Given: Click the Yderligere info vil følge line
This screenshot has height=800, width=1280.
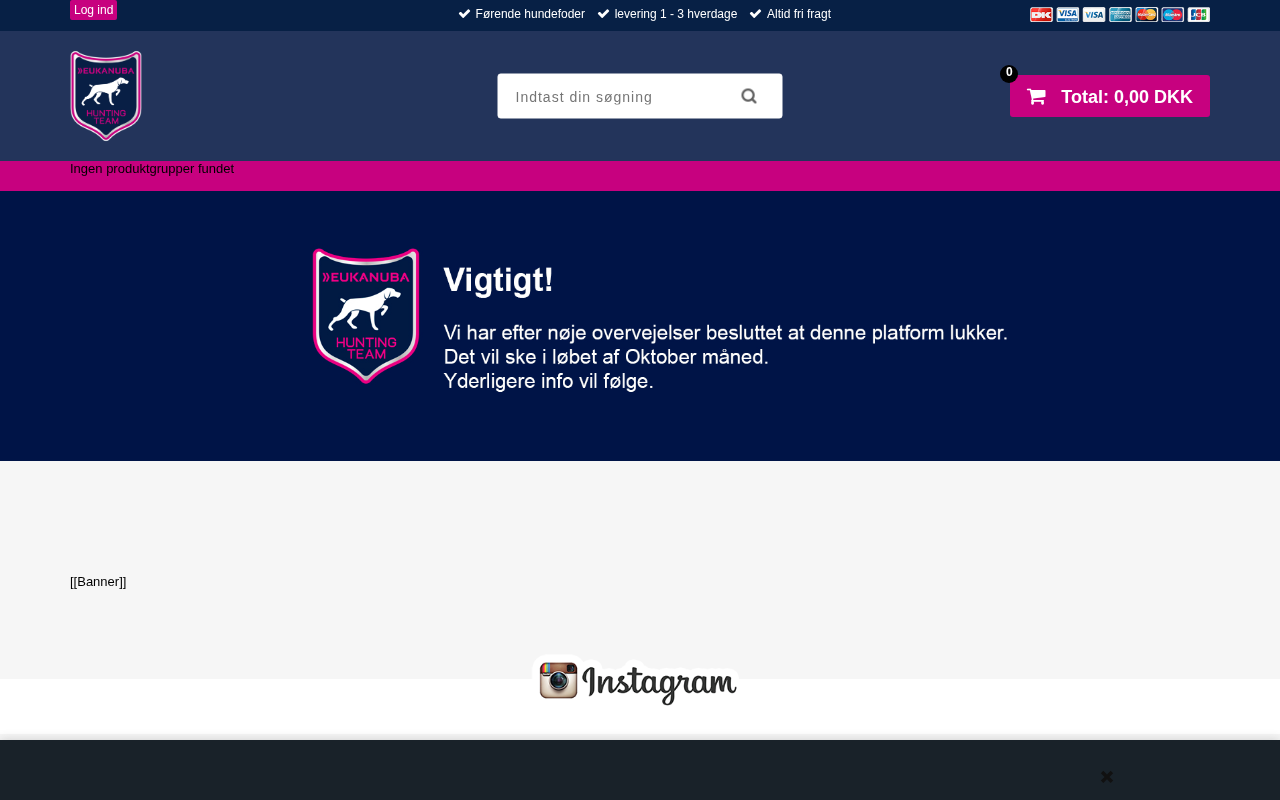Looking at the screenshot, I should (548, 381).
